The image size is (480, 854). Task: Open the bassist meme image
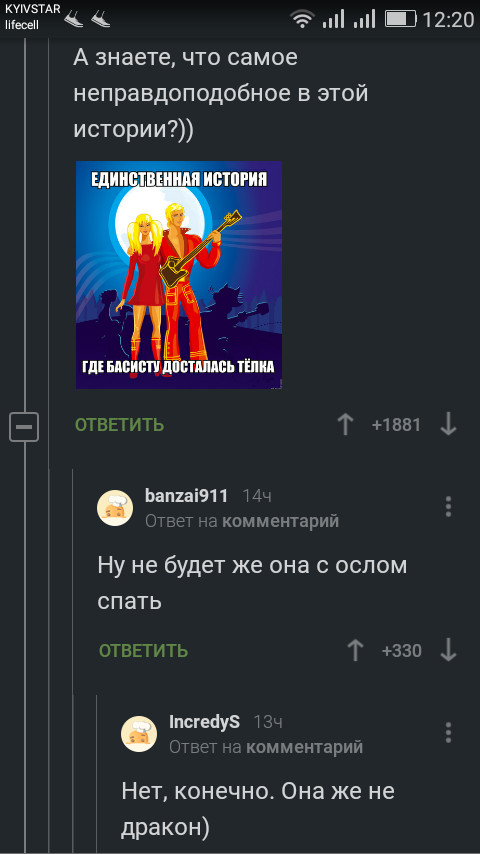point(179,275)
